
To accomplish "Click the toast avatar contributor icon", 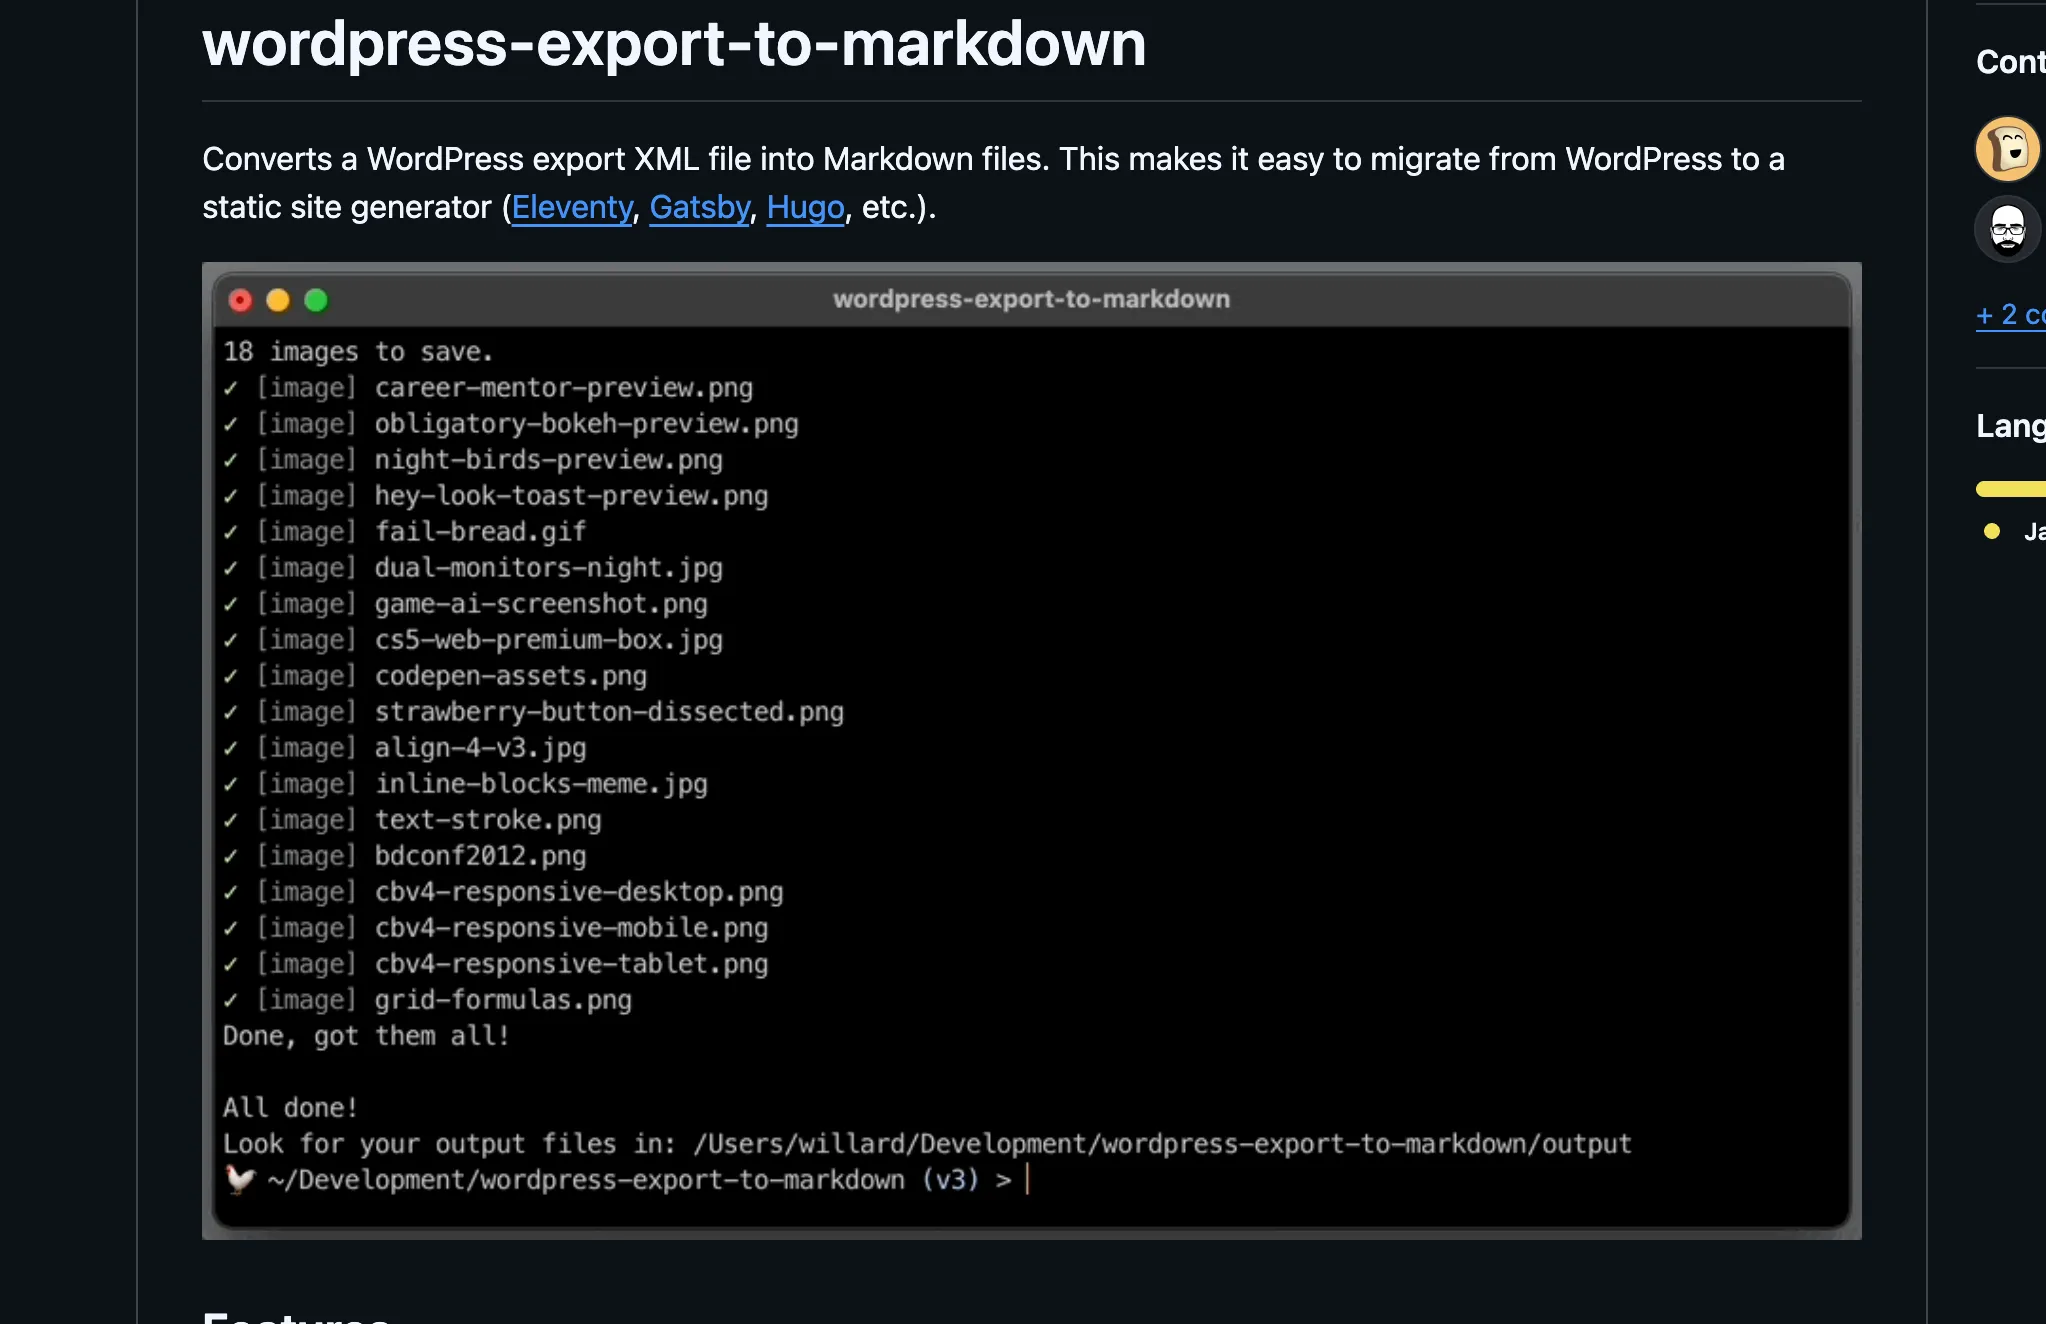I will tap(2008, 149).
